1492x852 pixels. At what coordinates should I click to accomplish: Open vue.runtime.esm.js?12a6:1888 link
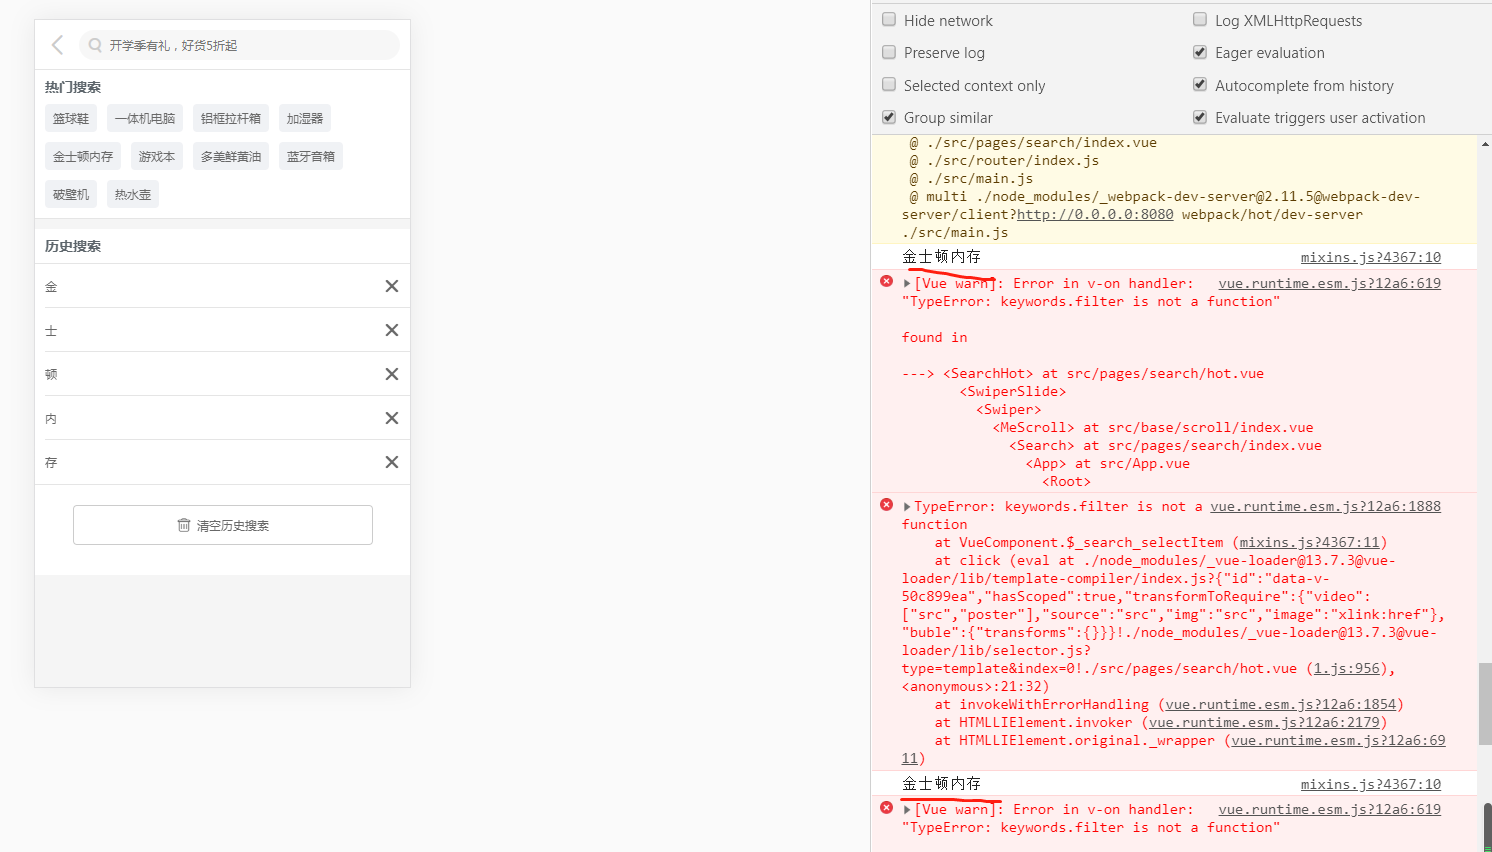[x=1325, y=506]
